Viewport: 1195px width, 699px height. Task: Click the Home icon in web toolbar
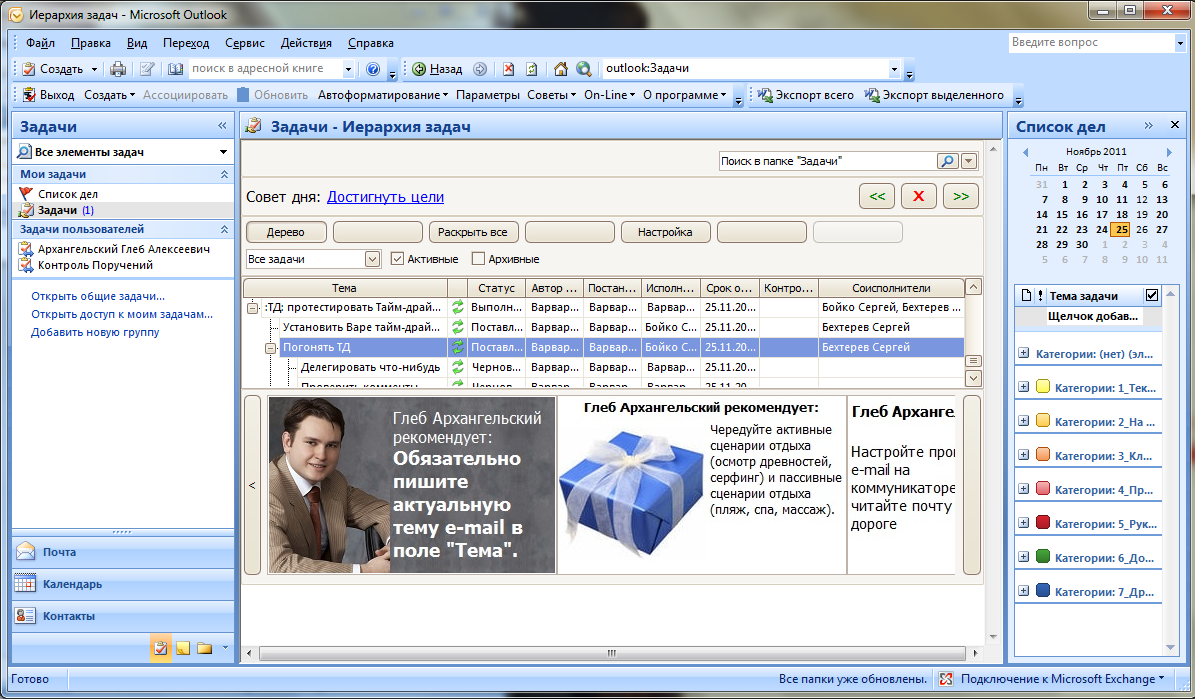(x=560, y=69)
